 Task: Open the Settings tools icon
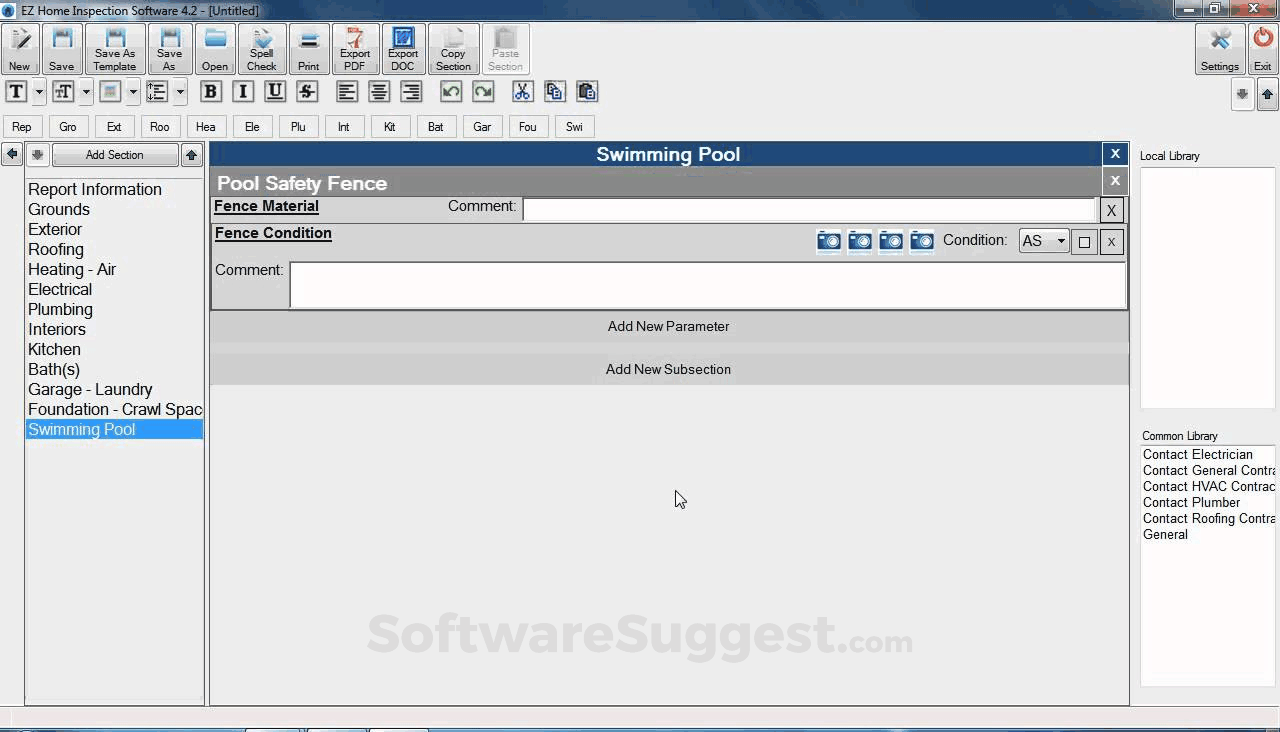click(1219, 47)
